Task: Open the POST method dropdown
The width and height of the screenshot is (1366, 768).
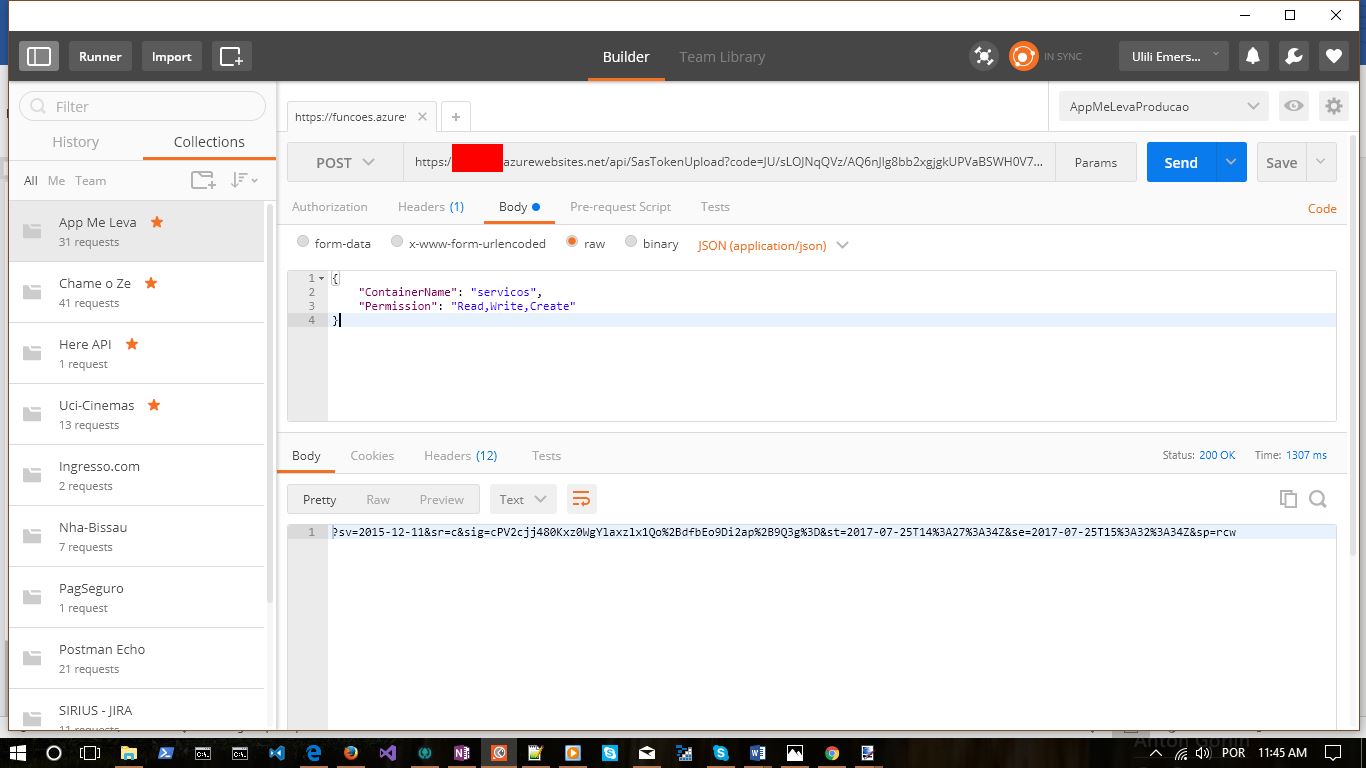Action: click(345, 162)
